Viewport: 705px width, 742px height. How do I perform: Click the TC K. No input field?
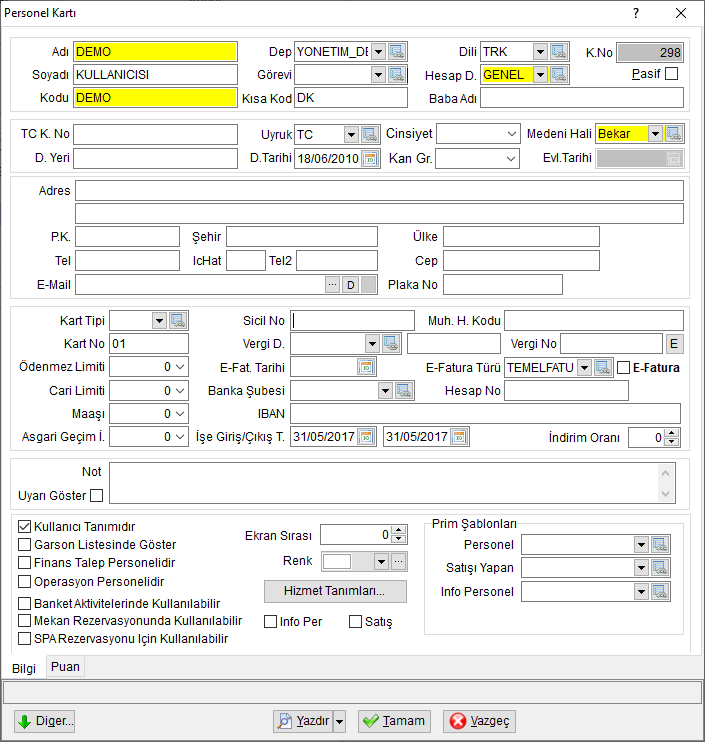[155, 134]
